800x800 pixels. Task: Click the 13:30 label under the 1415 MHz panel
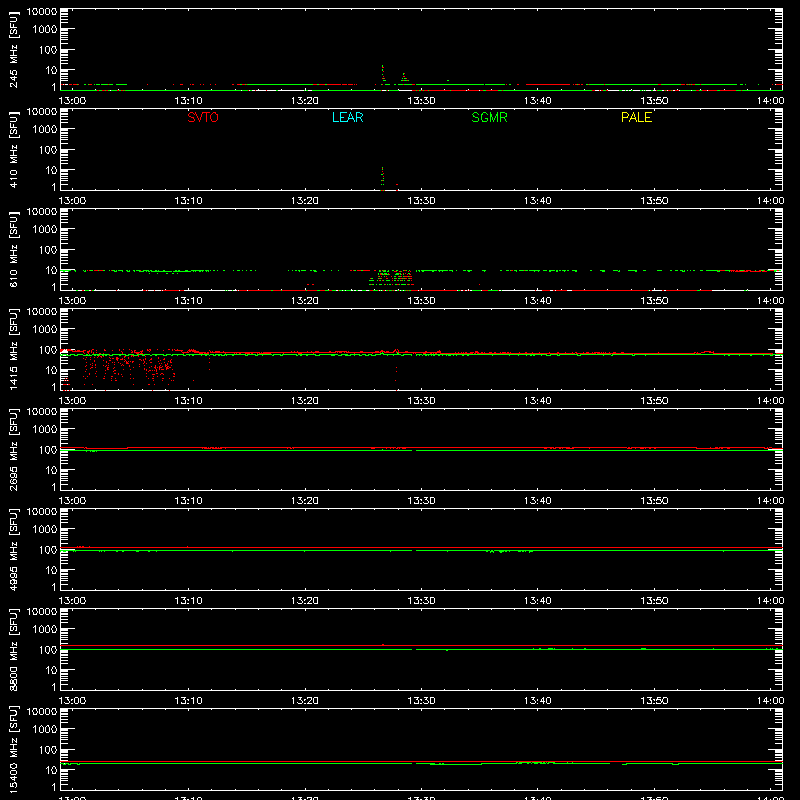pos(421,401)
